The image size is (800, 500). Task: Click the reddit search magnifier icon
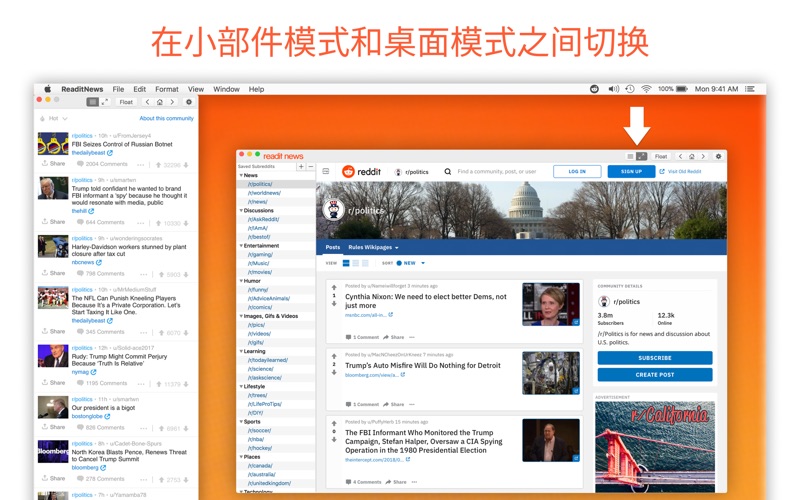pyautogui.click(x=447, y=171)
